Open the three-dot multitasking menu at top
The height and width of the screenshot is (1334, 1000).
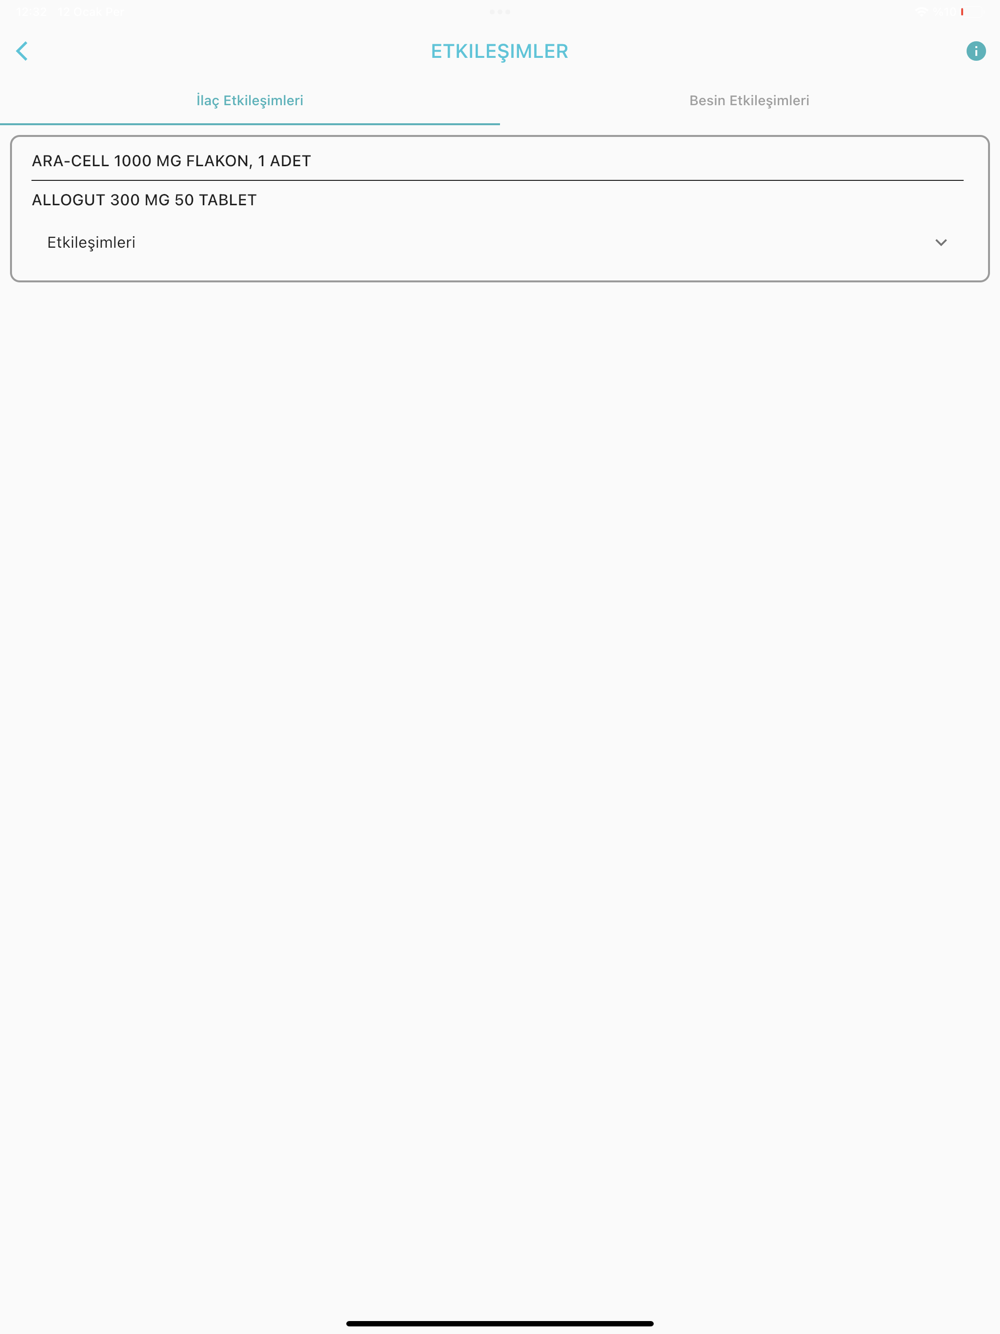(500, 12)
